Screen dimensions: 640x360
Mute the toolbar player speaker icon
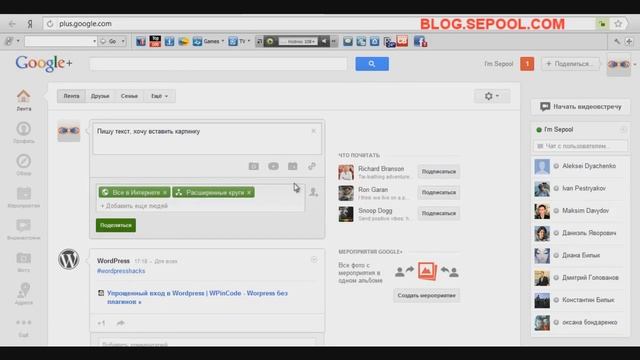pyautogui.click(x=324, y=41)
